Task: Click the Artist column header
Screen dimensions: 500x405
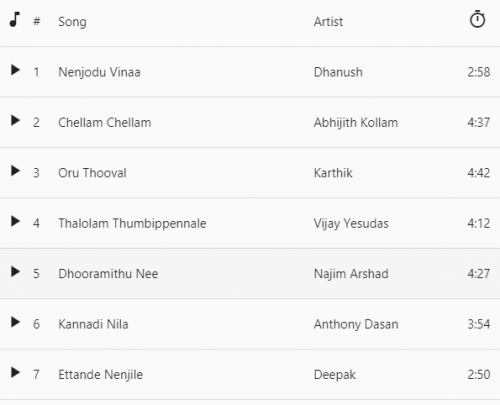Action: [328, 22]
